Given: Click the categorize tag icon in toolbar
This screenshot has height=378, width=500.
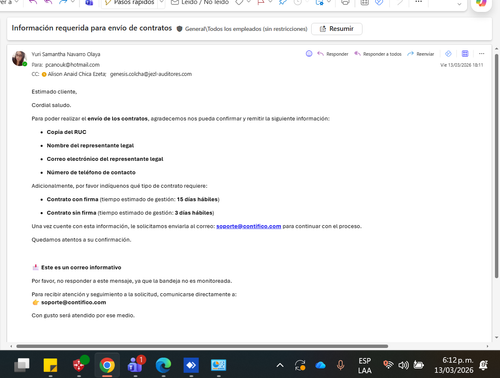Looking at the screenshot, I should click(239, 3).
